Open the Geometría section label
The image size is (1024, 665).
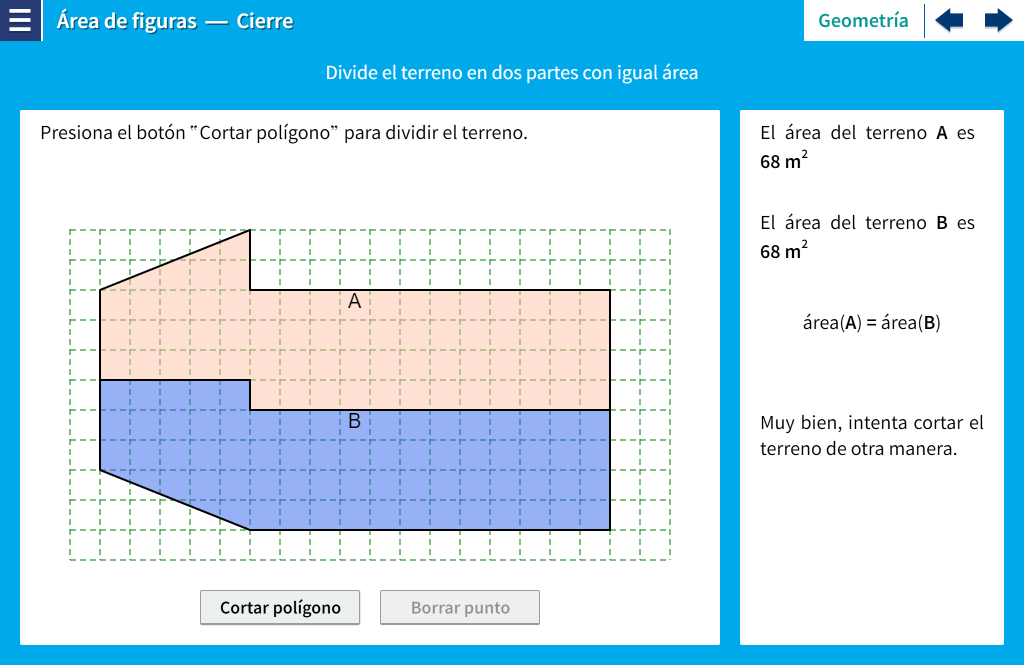(863, 20)
